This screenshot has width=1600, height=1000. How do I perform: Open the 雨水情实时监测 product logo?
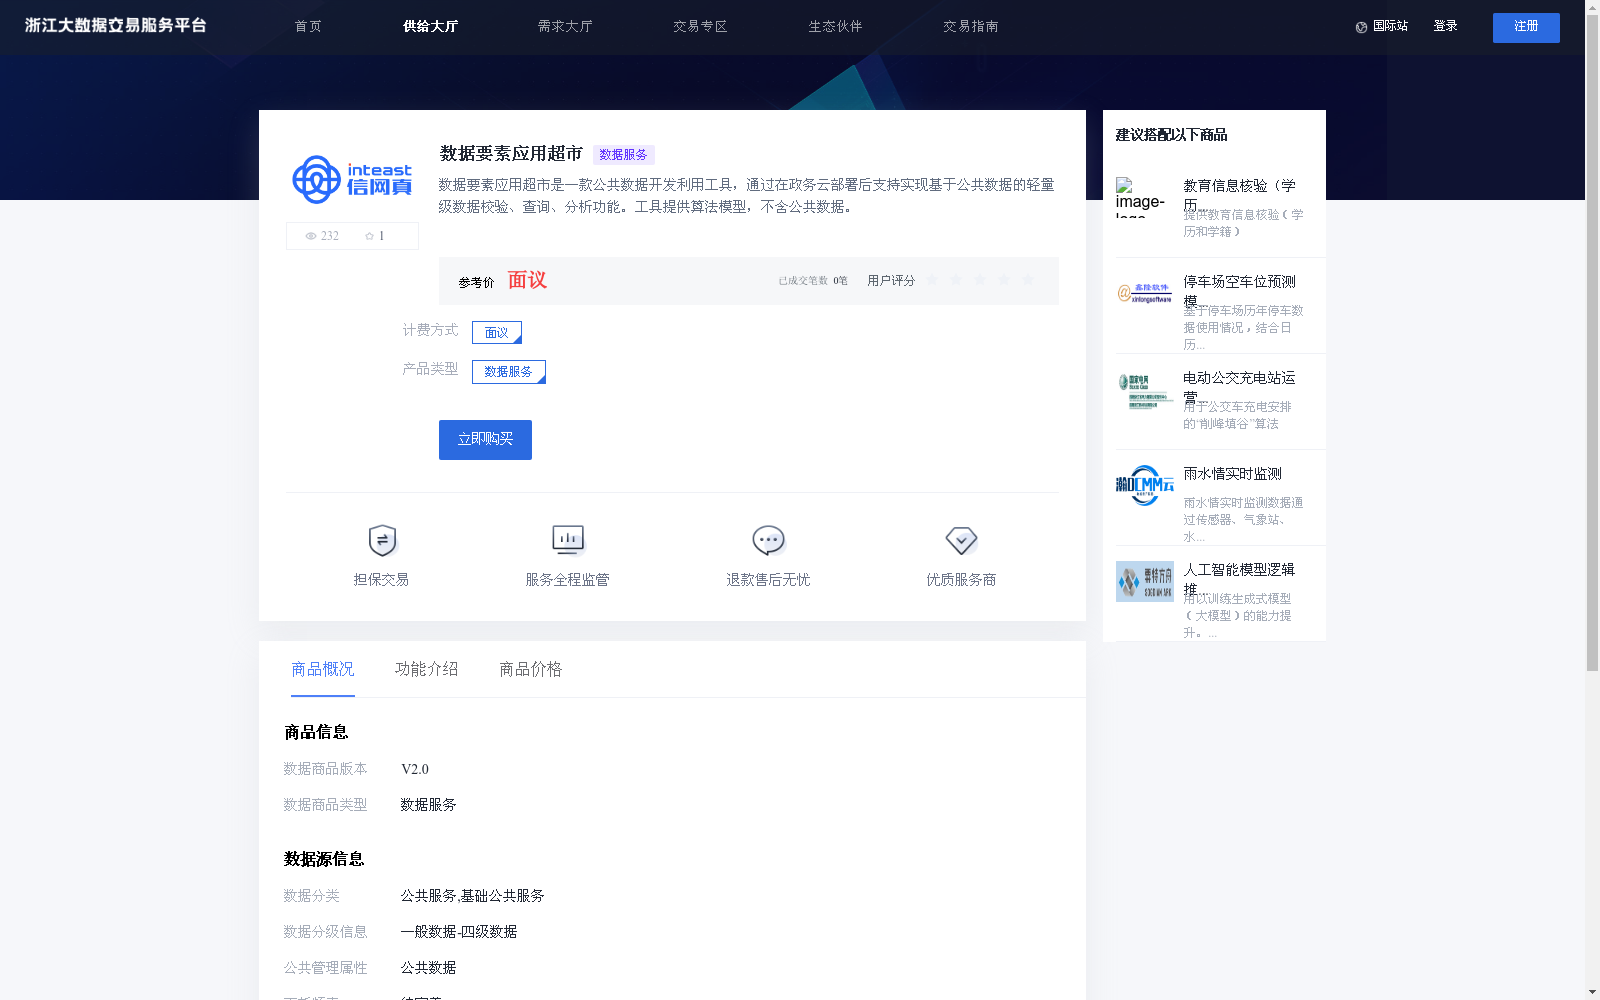click(1145, 485)
